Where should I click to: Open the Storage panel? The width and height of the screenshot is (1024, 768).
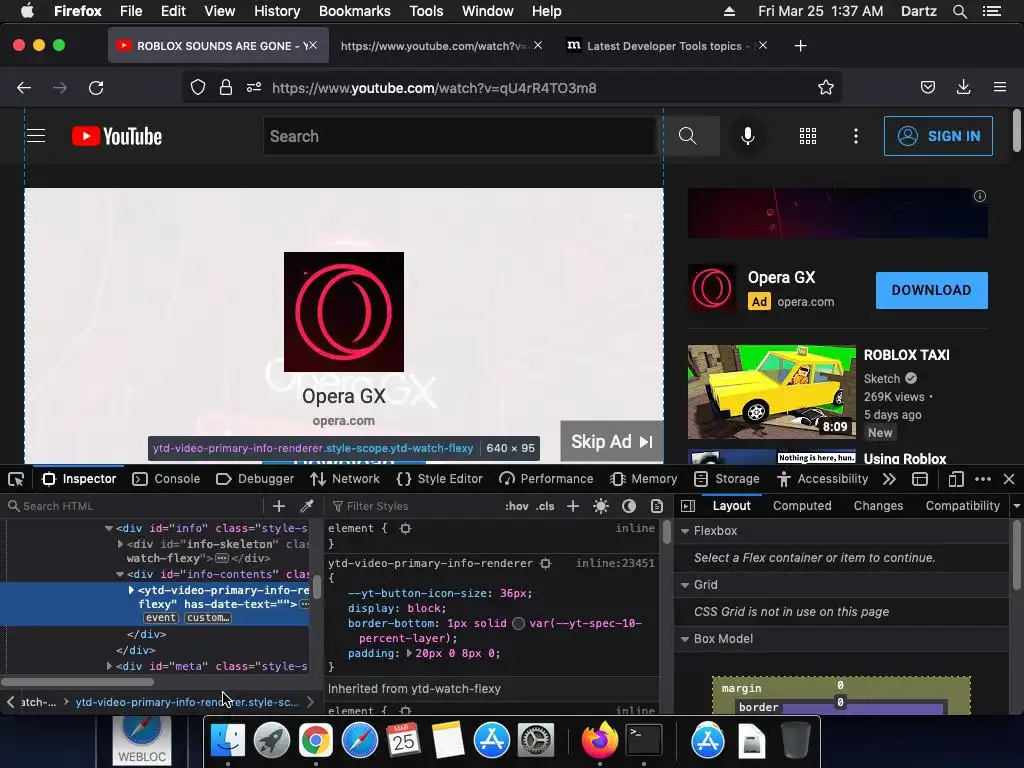[x=726, y=479]
